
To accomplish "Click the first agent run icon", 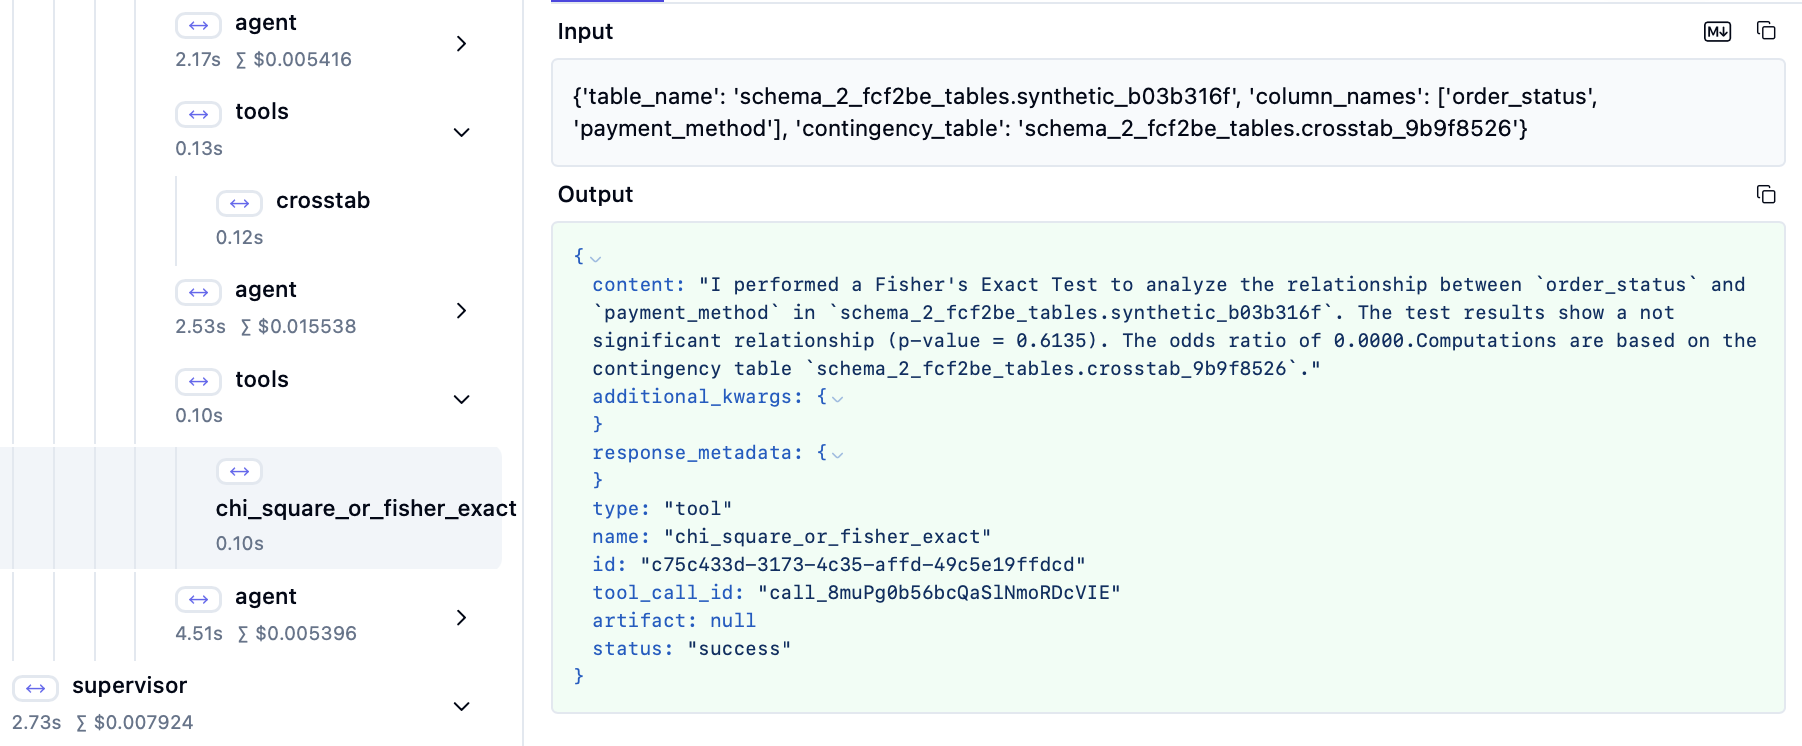I will point(198,25).
